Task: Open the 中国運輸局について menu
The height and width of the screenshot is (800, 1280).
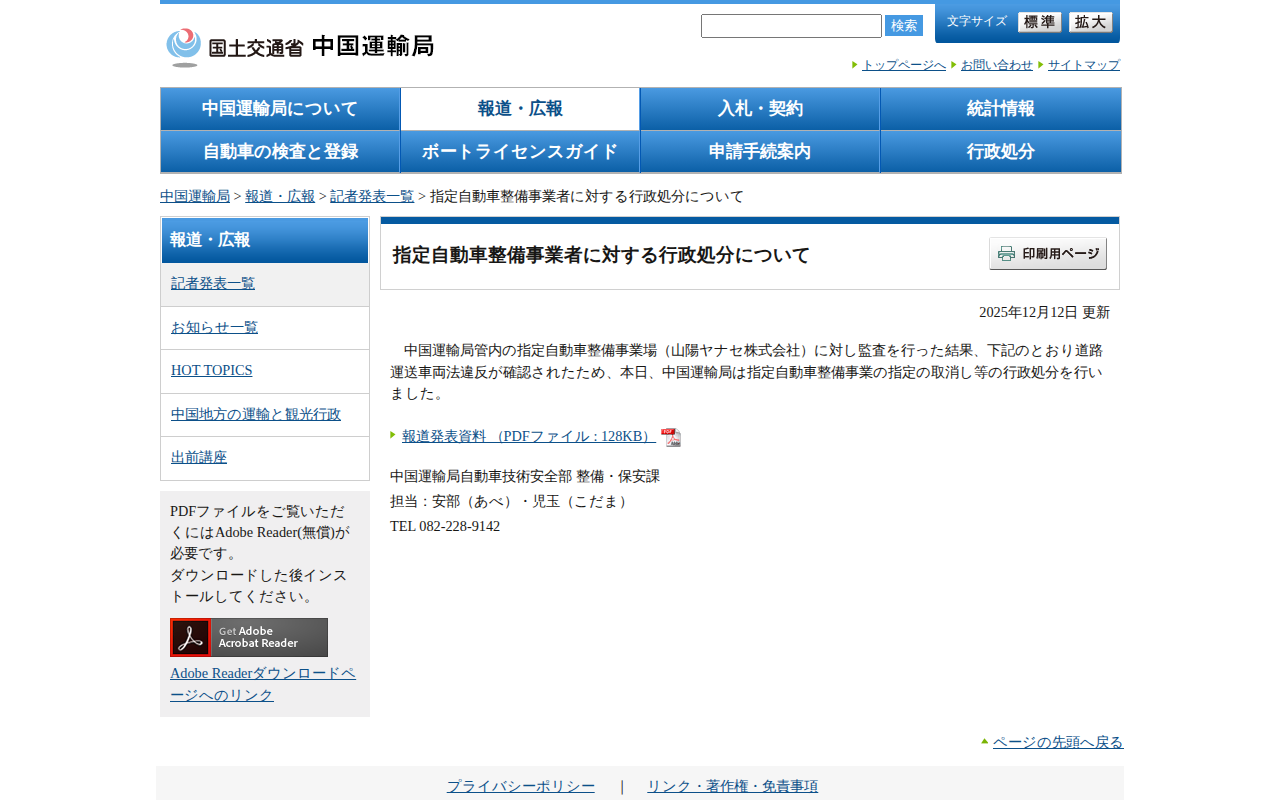Action: pyautogui.click(x=280, y=109)
